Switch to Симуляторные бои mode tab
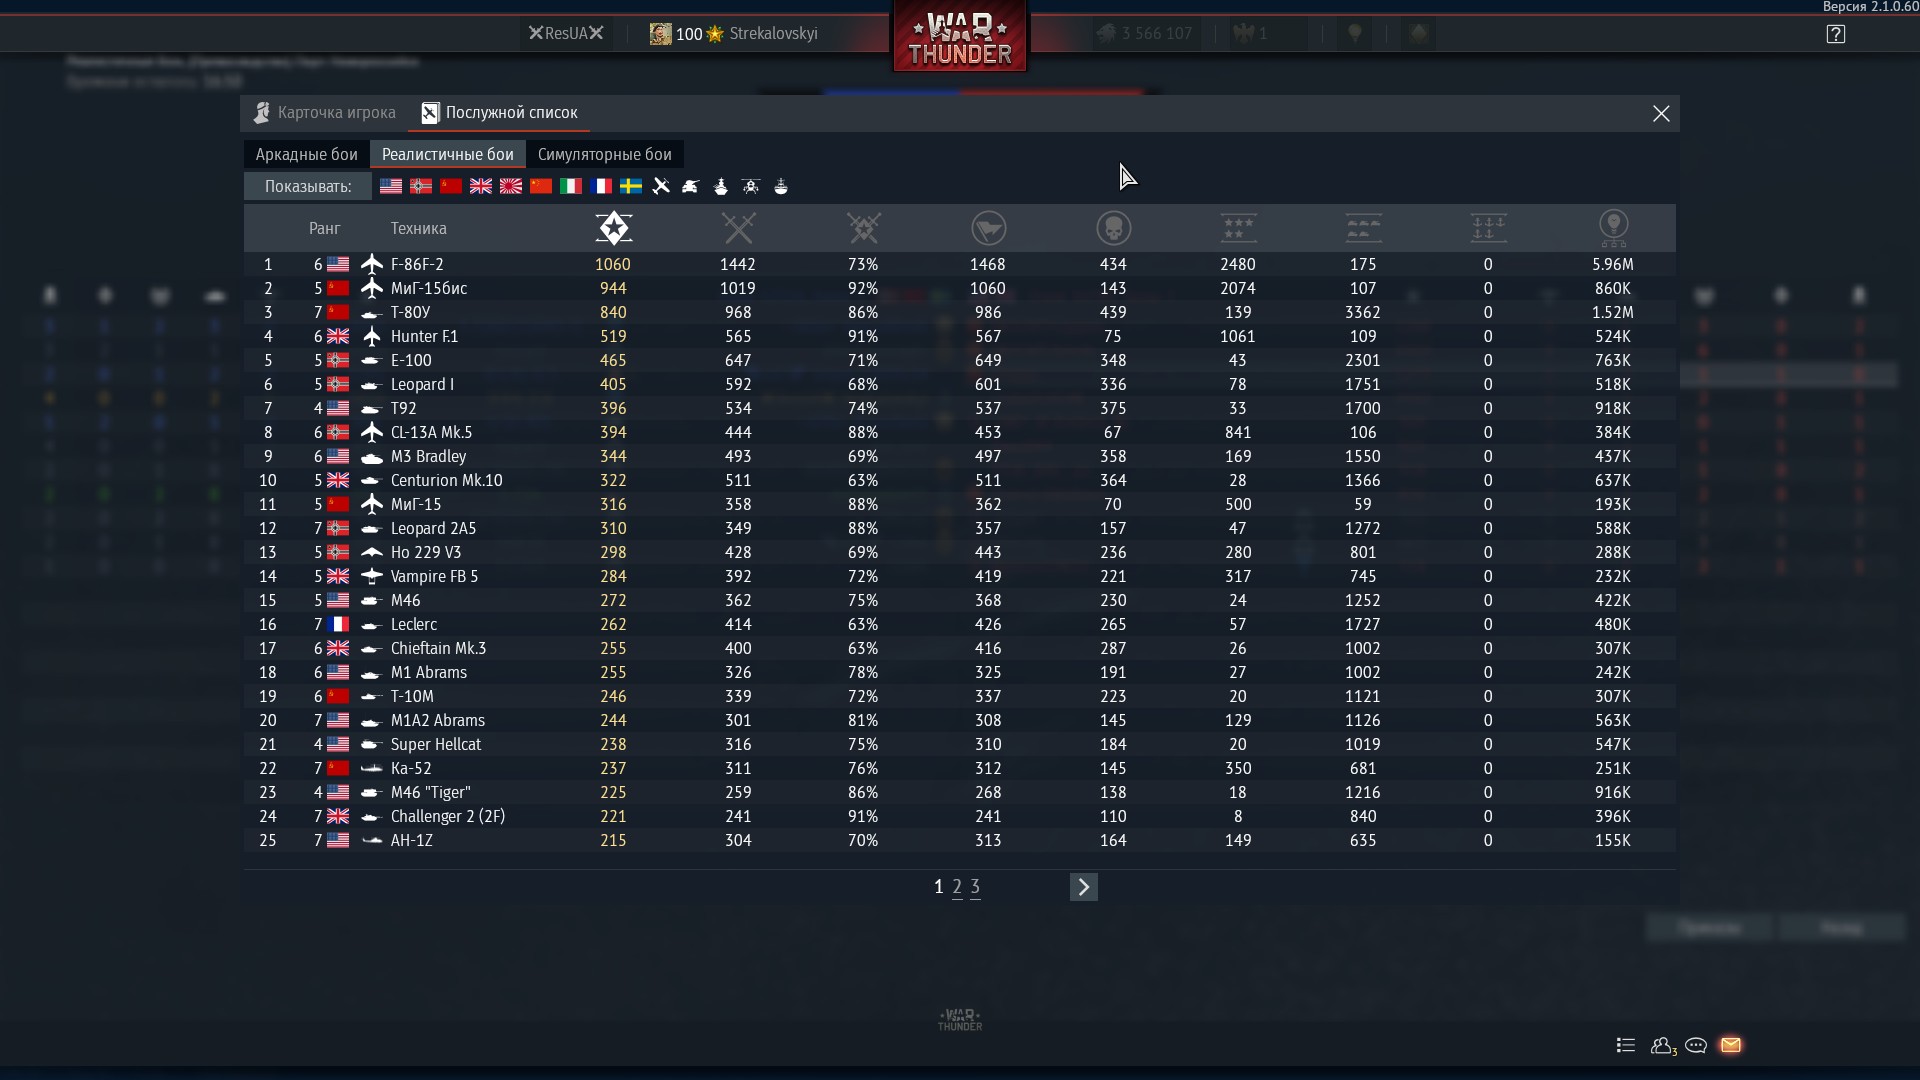 604,154
